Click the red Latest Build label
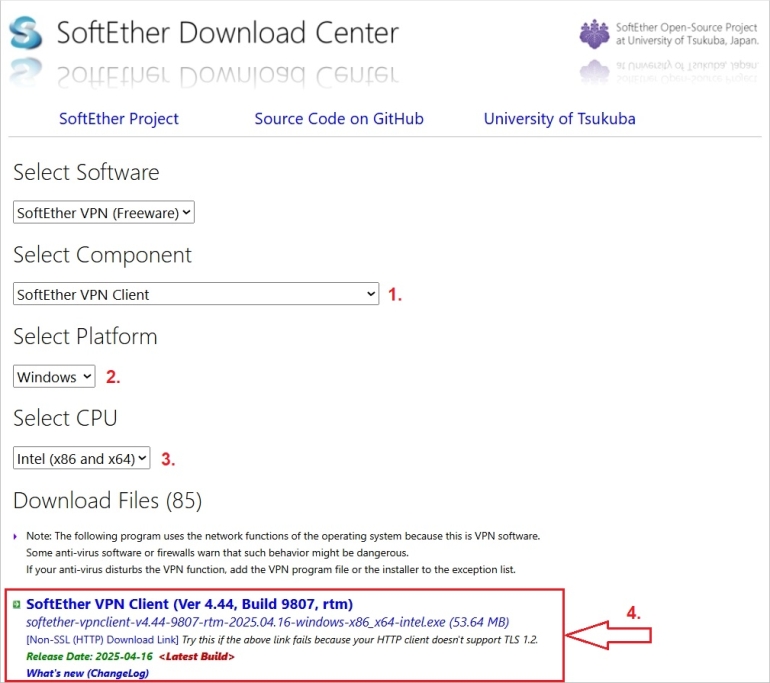 point(196,656)
